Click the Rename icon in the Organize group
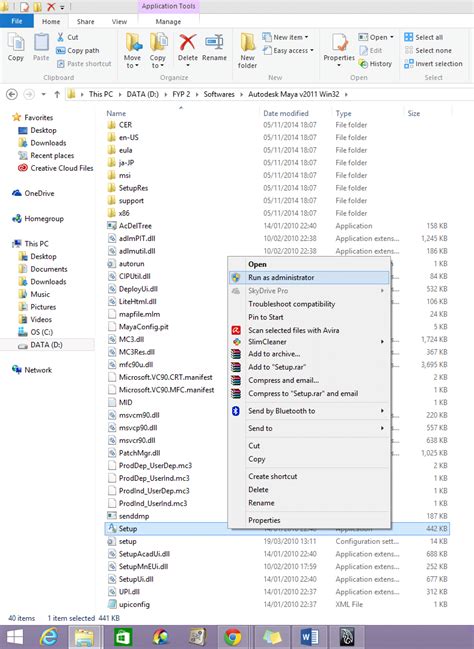This screenshot has width=474, height=649. tap(214, 43)
